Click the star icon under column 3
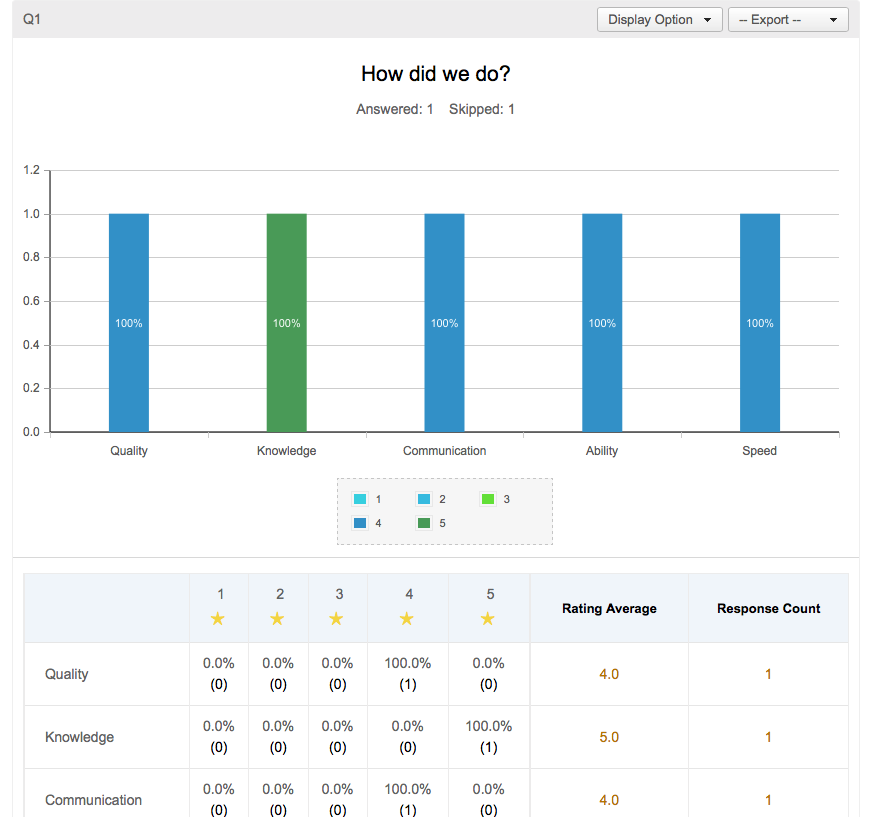 [336, 618]
